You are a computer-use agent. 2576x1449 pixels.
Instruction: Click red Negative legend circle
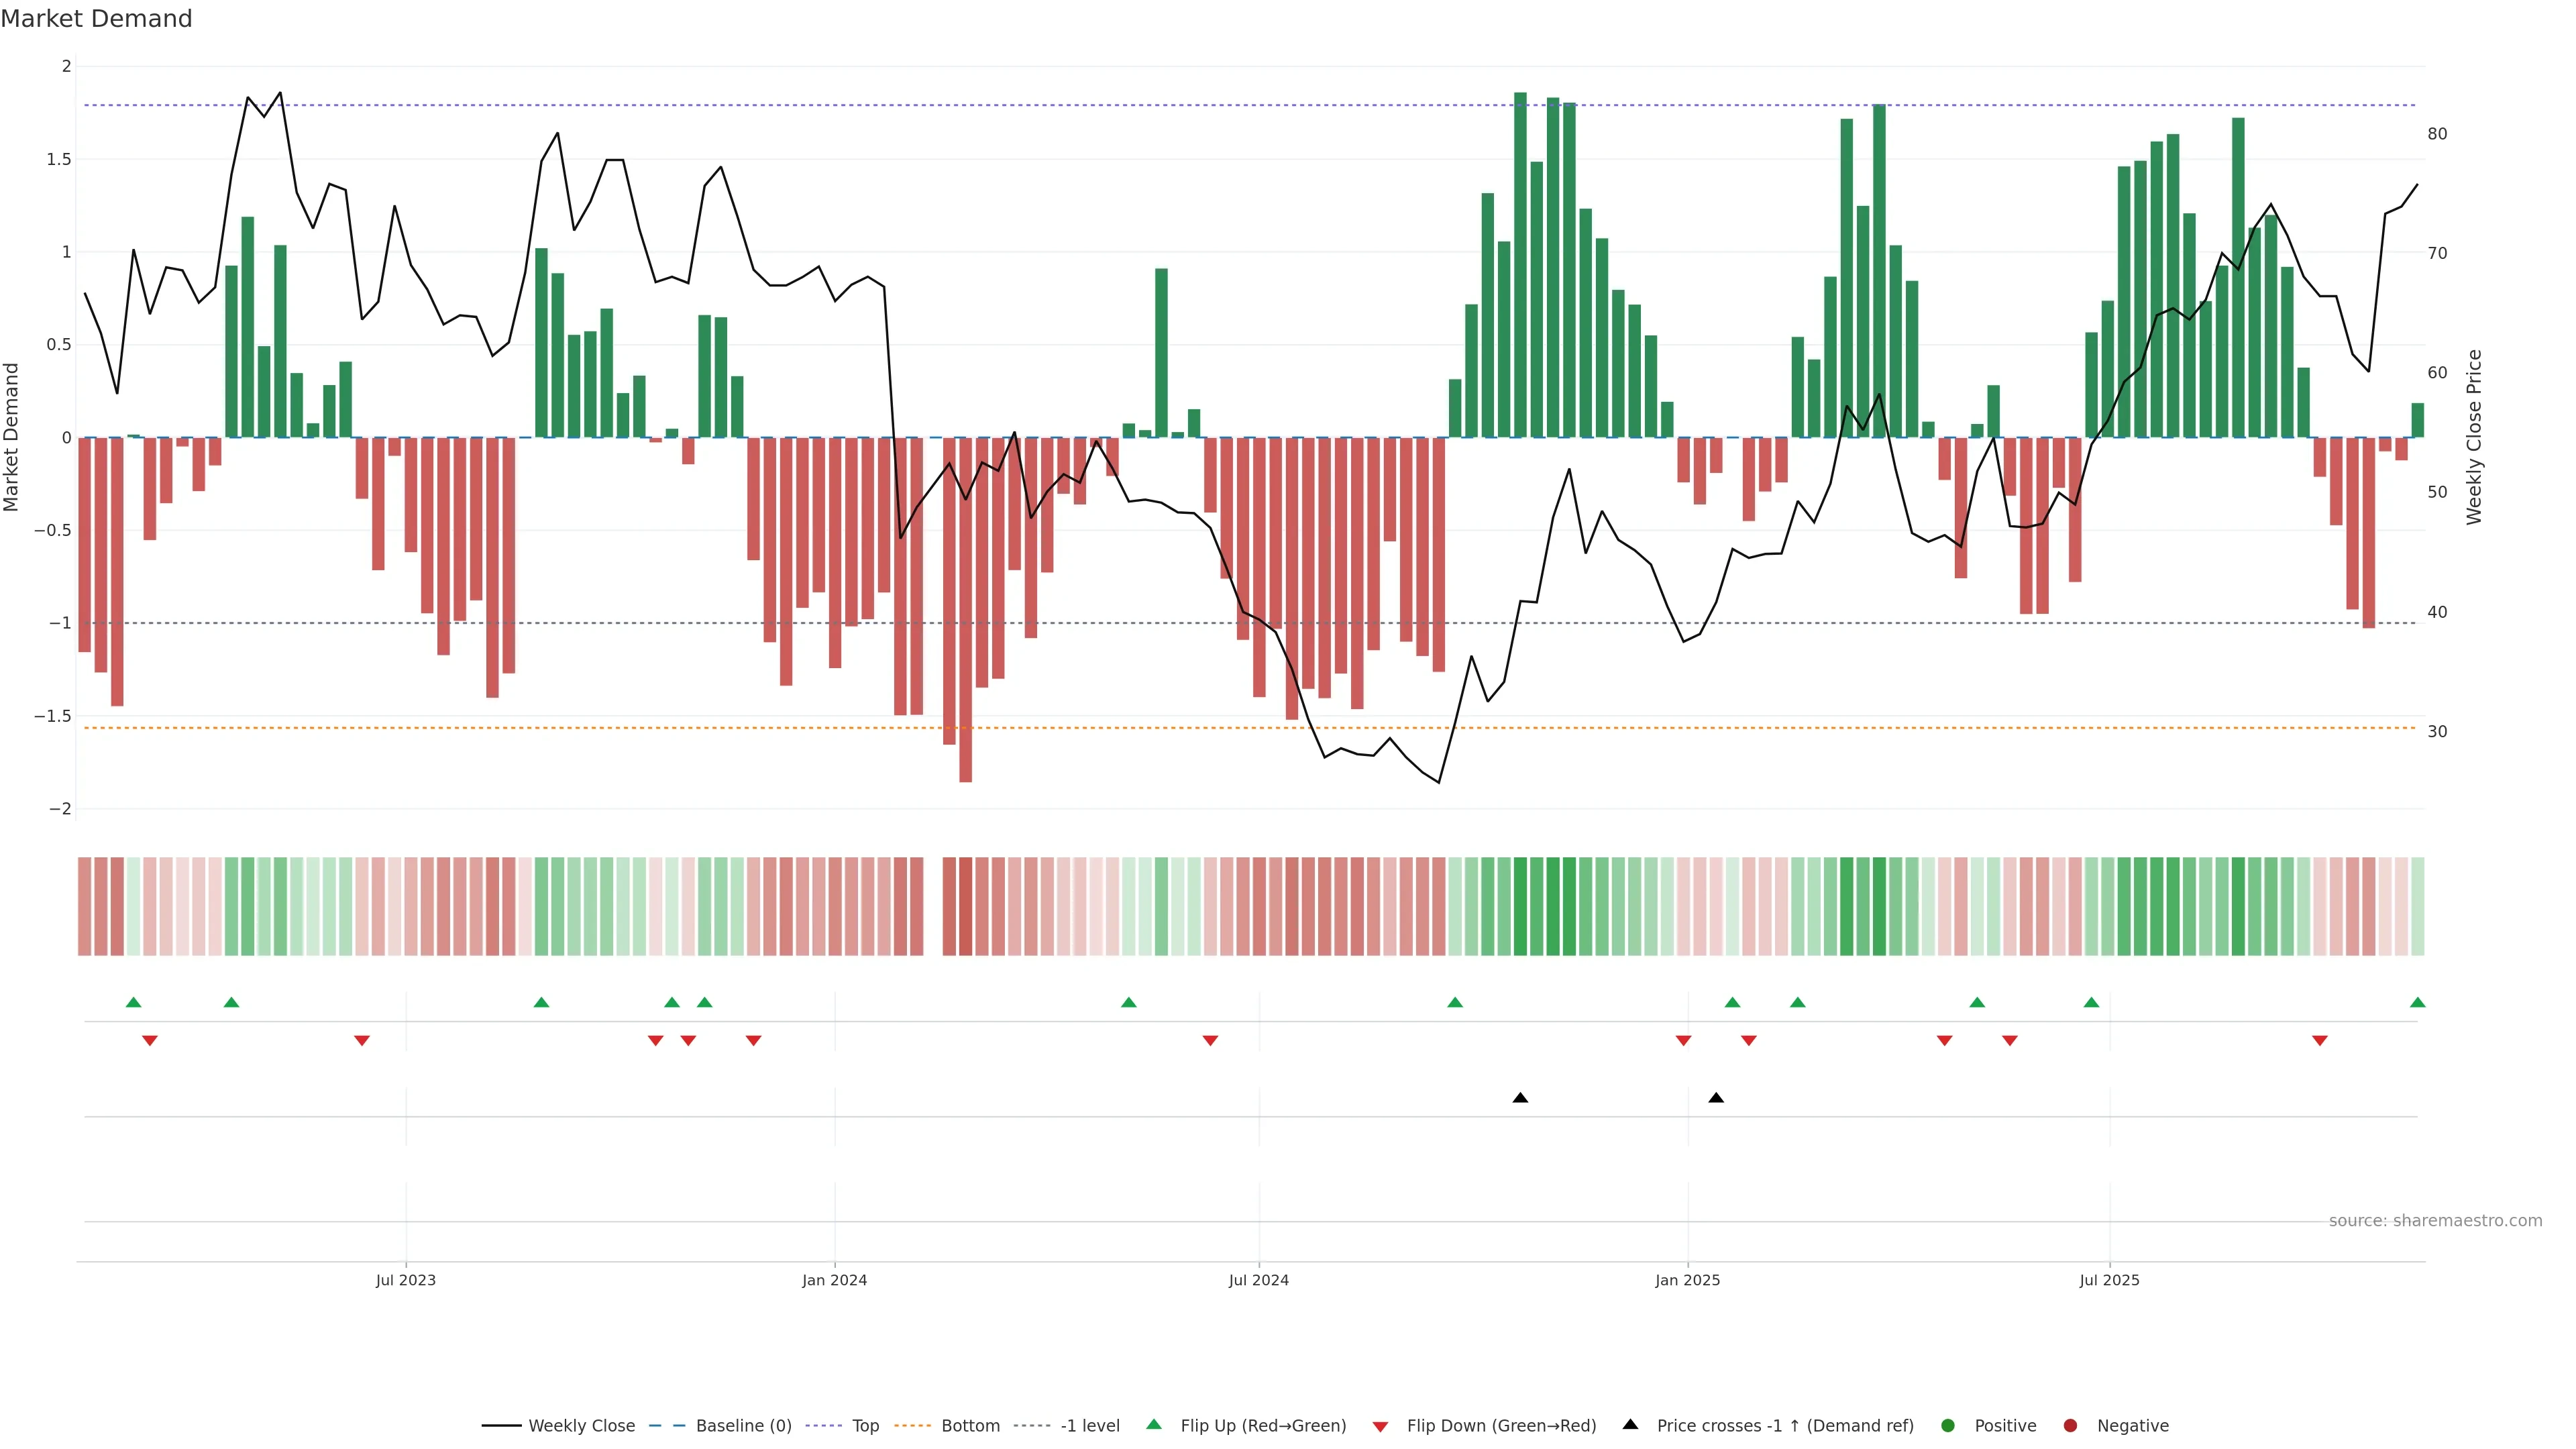point(2070,1425)
